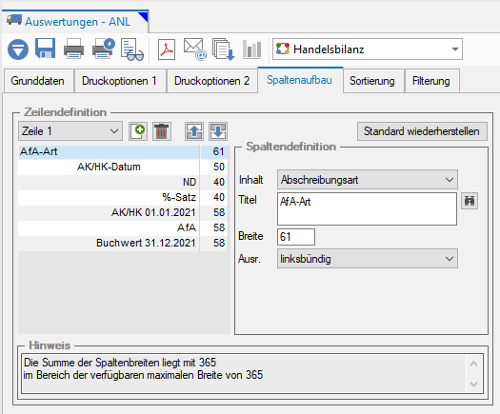Open the Zeile 1 dropdown
Screen dimensions: 500x414
[70, 131]
